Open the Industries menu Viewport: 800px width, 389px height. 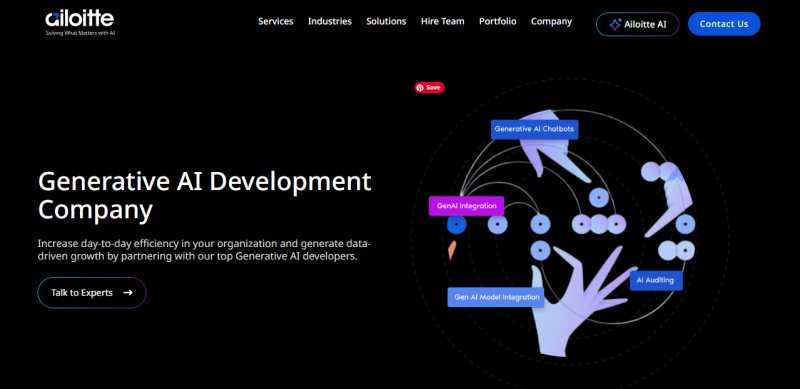coord(330,21)
